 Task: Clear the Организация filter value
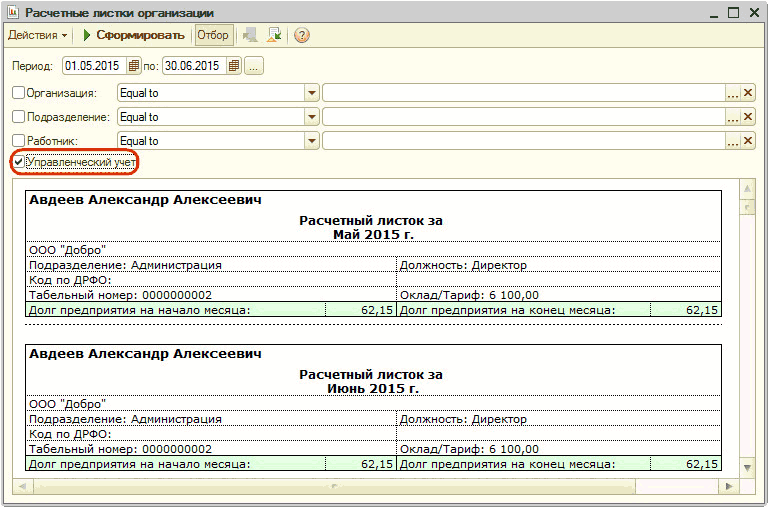[x=748, y=93]
